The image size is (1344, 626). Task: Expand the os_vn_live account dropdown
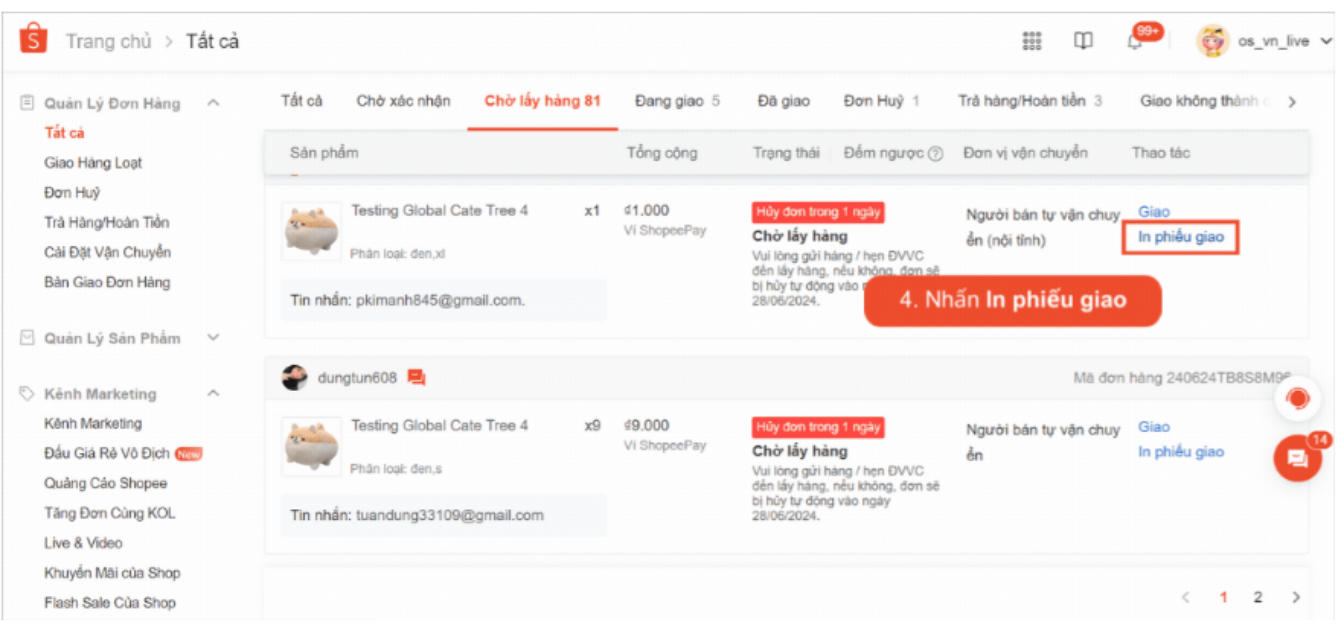[1326, 41]
